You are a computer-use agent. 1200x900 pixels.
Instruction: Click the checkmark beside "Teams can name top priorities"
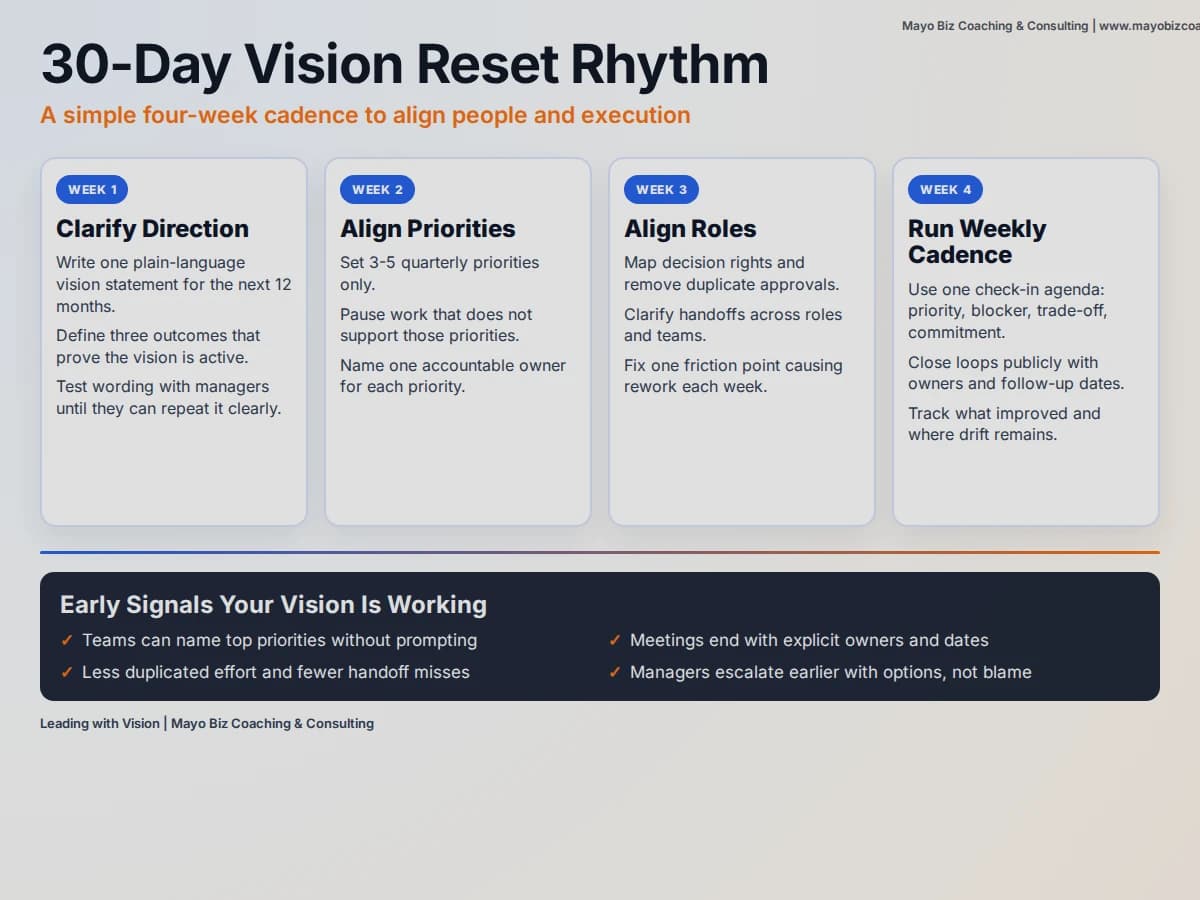68,640
